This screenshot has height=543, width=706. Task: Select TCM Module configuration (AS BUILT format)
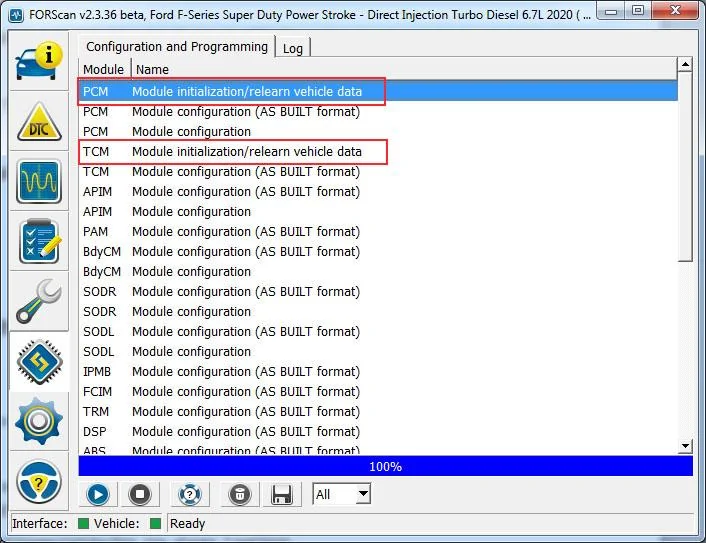pos(378,172)
